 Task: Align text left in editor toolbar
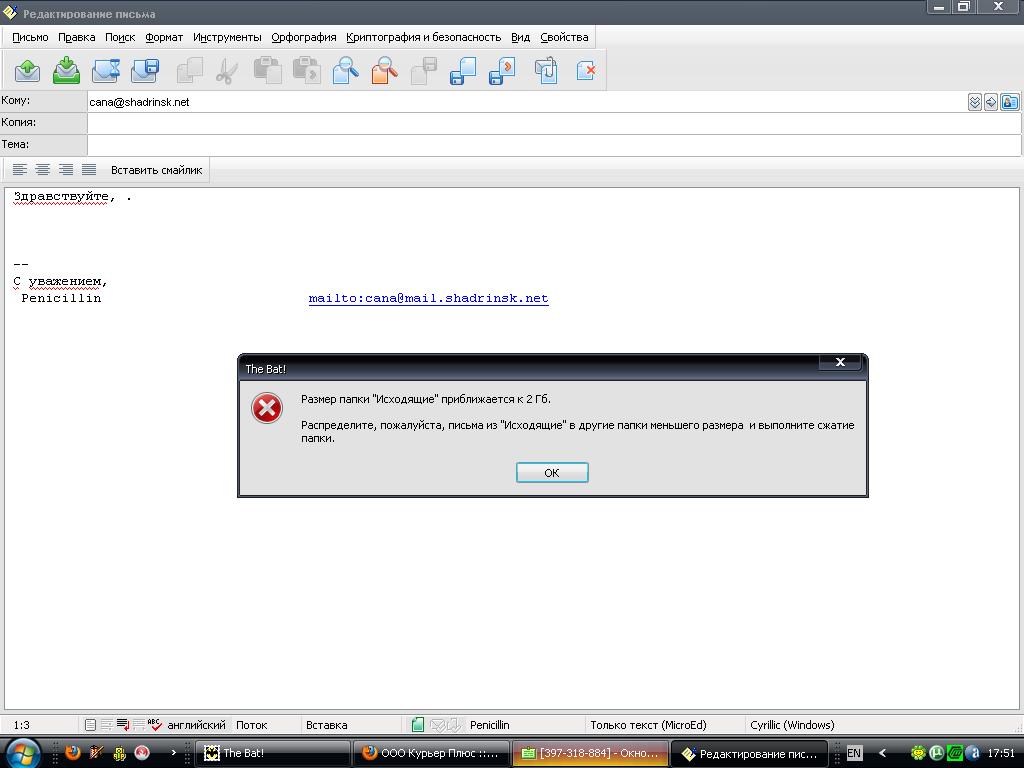(20, 170)
